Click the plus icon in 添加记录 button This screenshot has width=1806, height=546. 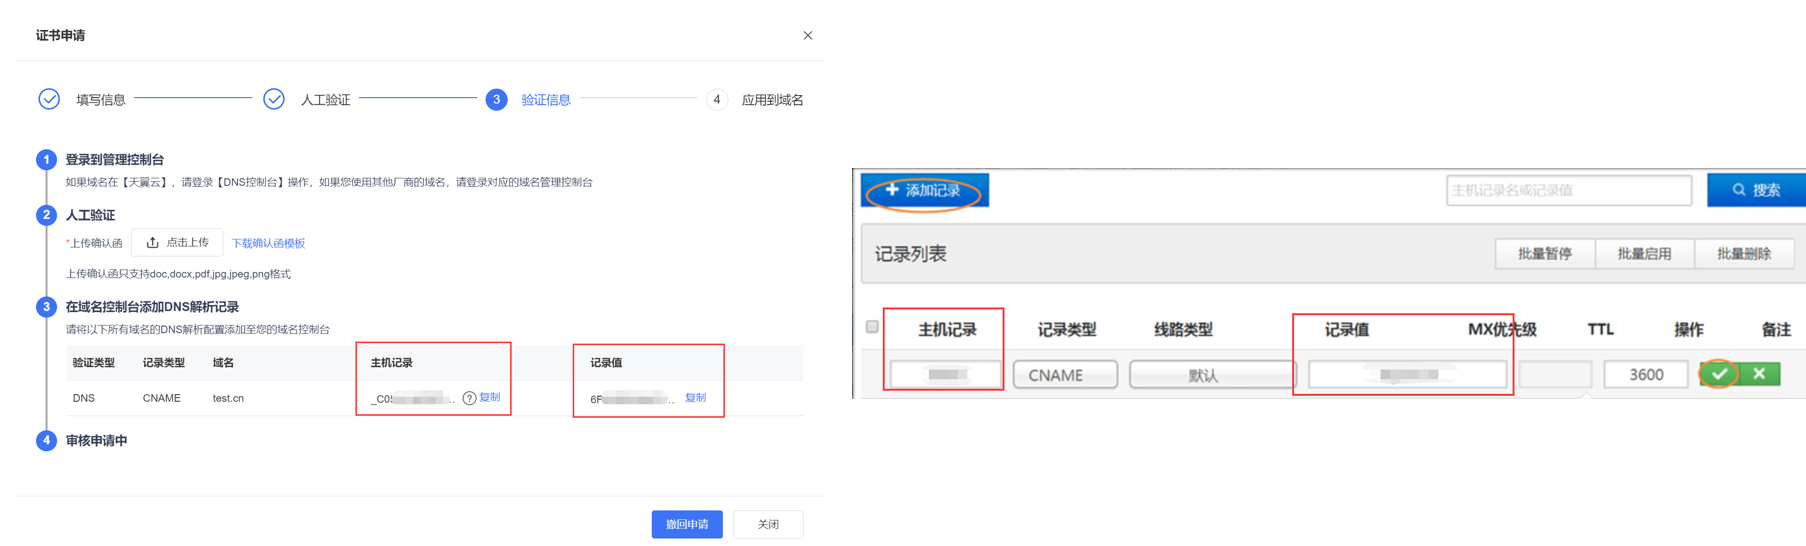(x=892, y=189)
